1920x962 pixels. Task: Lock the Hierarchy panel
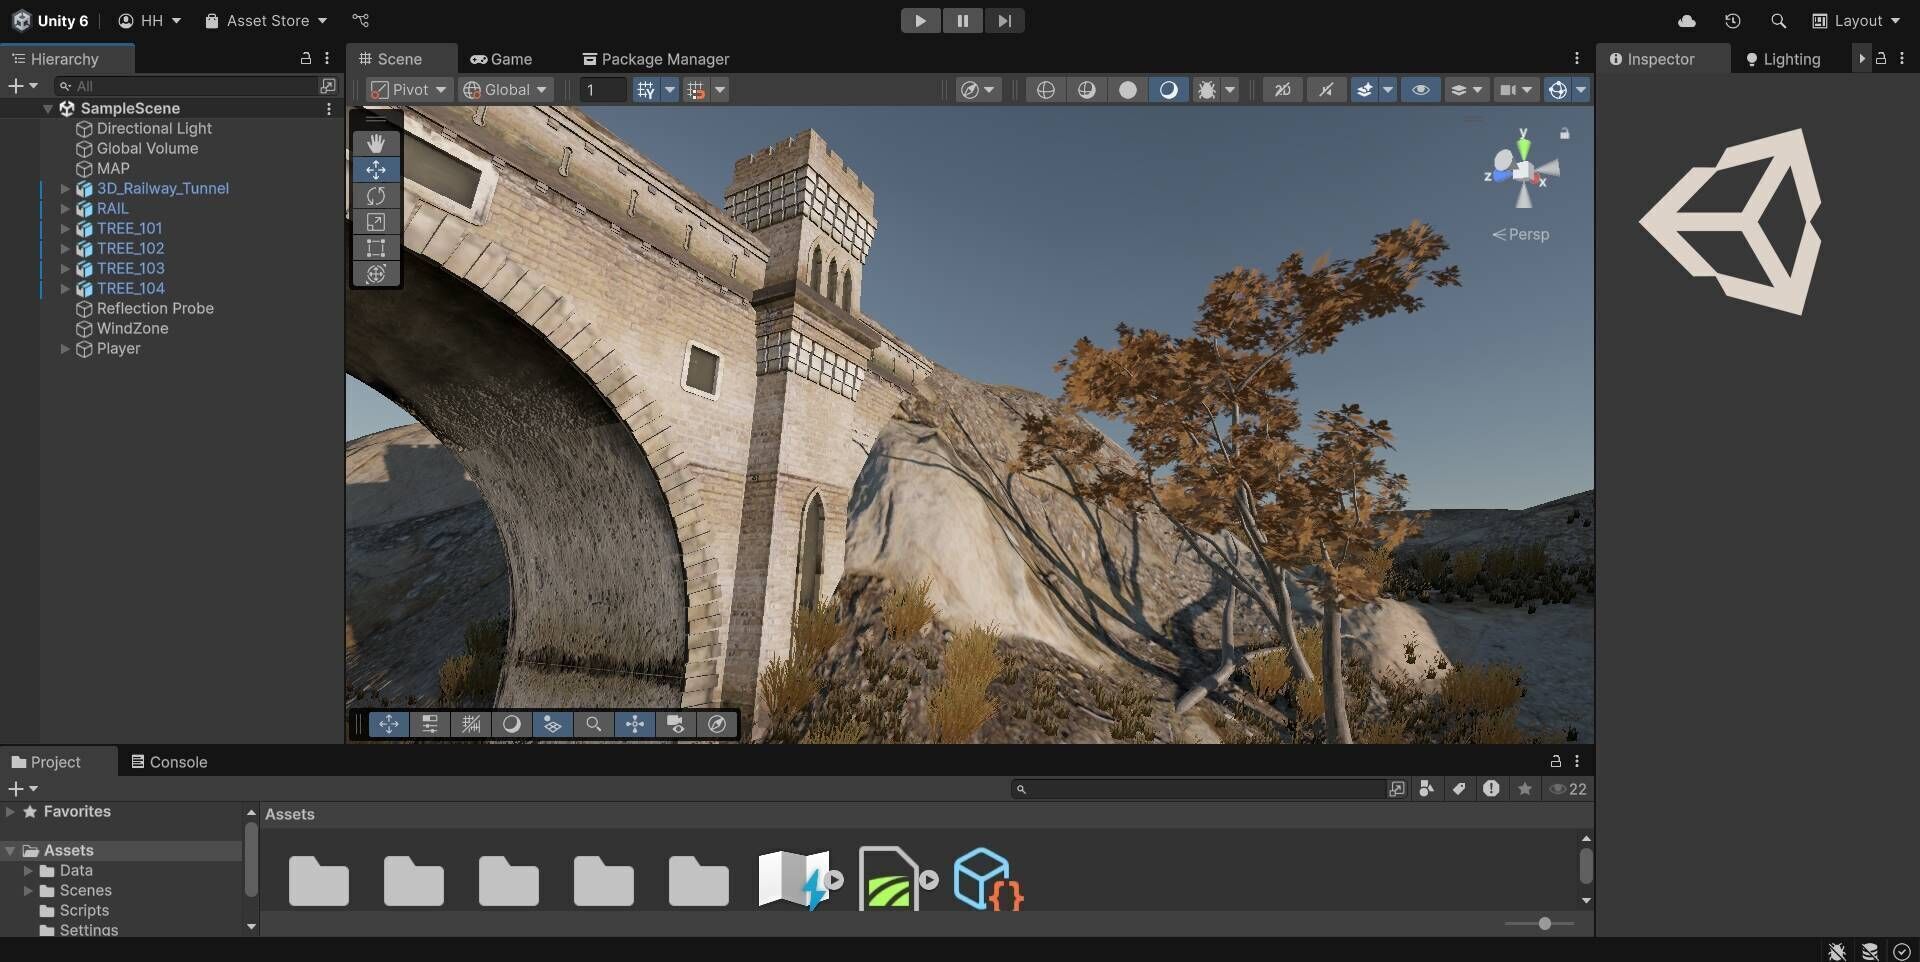[306, 59]
